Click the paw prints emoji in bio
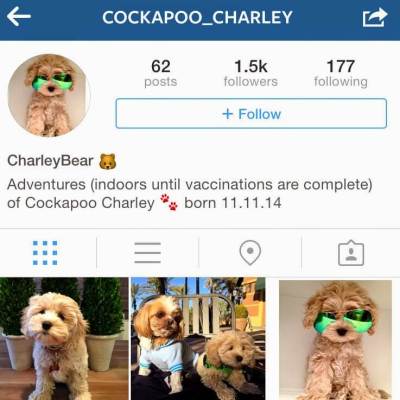The width and height of the screenshot is (400, 400). tap(169, 202)
